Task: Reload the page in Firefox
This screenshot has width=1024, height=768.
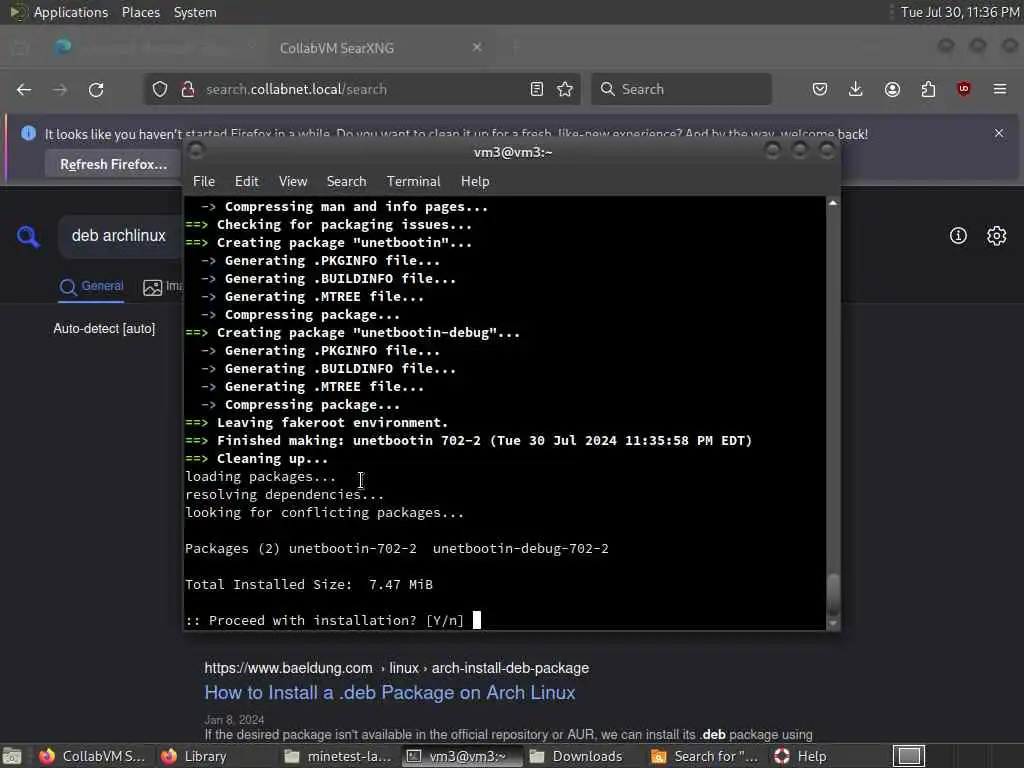Action: click(x=96, y=89)
